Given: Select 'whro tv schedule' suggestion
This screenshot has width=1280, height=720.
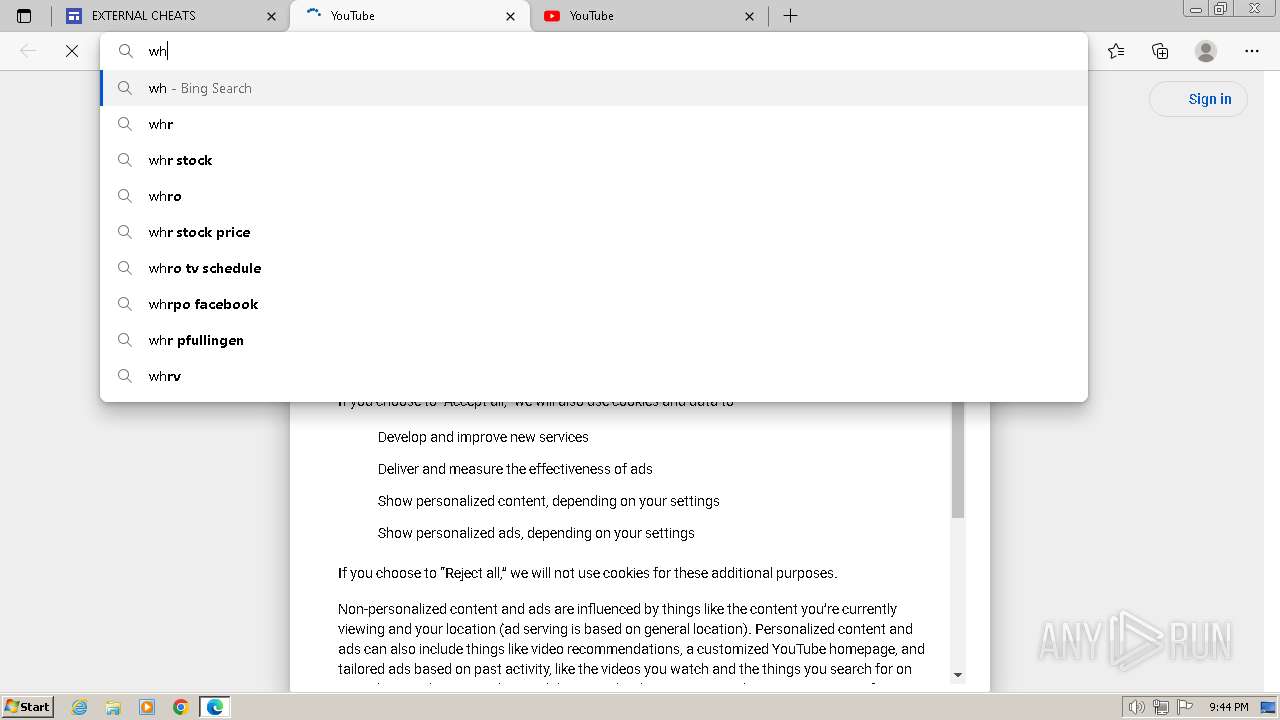Looking at the screenshot, I should (x=594, y=268).
